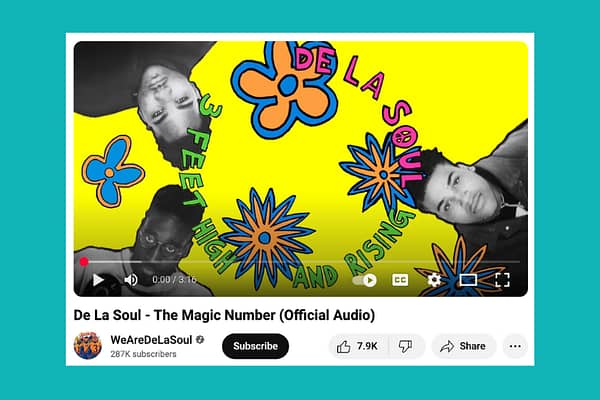Click the red progress bar scrubber

coord(84,262)
